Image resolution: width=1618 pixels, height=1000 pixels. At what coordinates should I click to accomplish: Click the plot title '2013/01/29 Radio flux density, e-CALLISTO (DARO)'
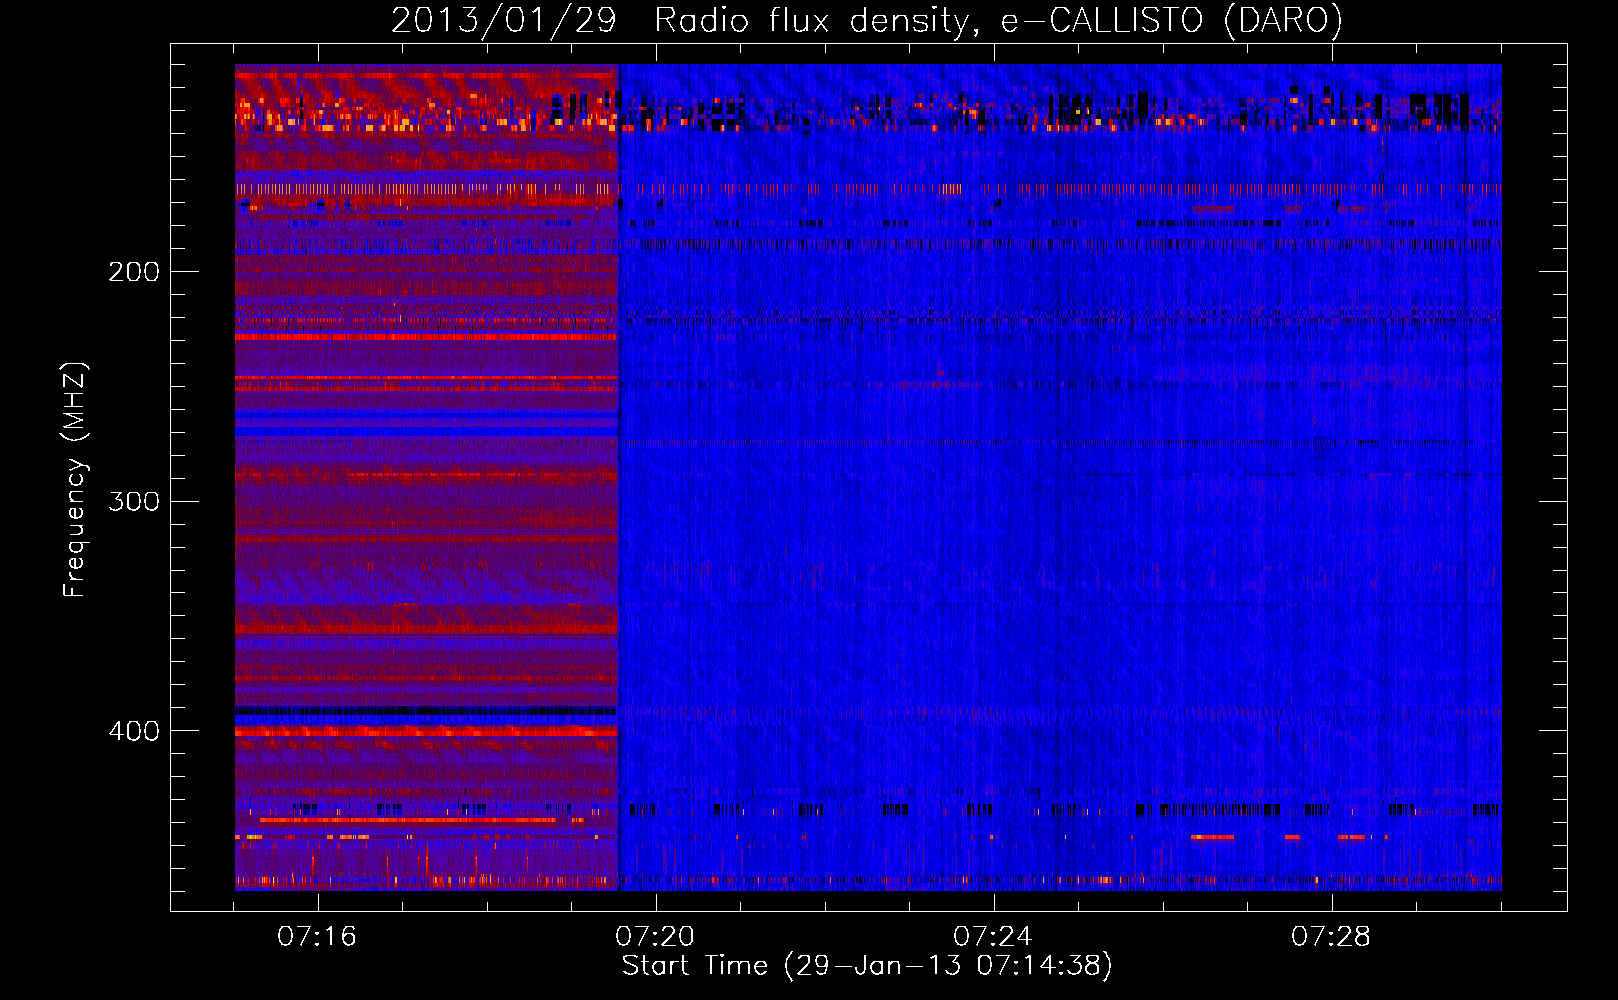(x=867, y=20)
